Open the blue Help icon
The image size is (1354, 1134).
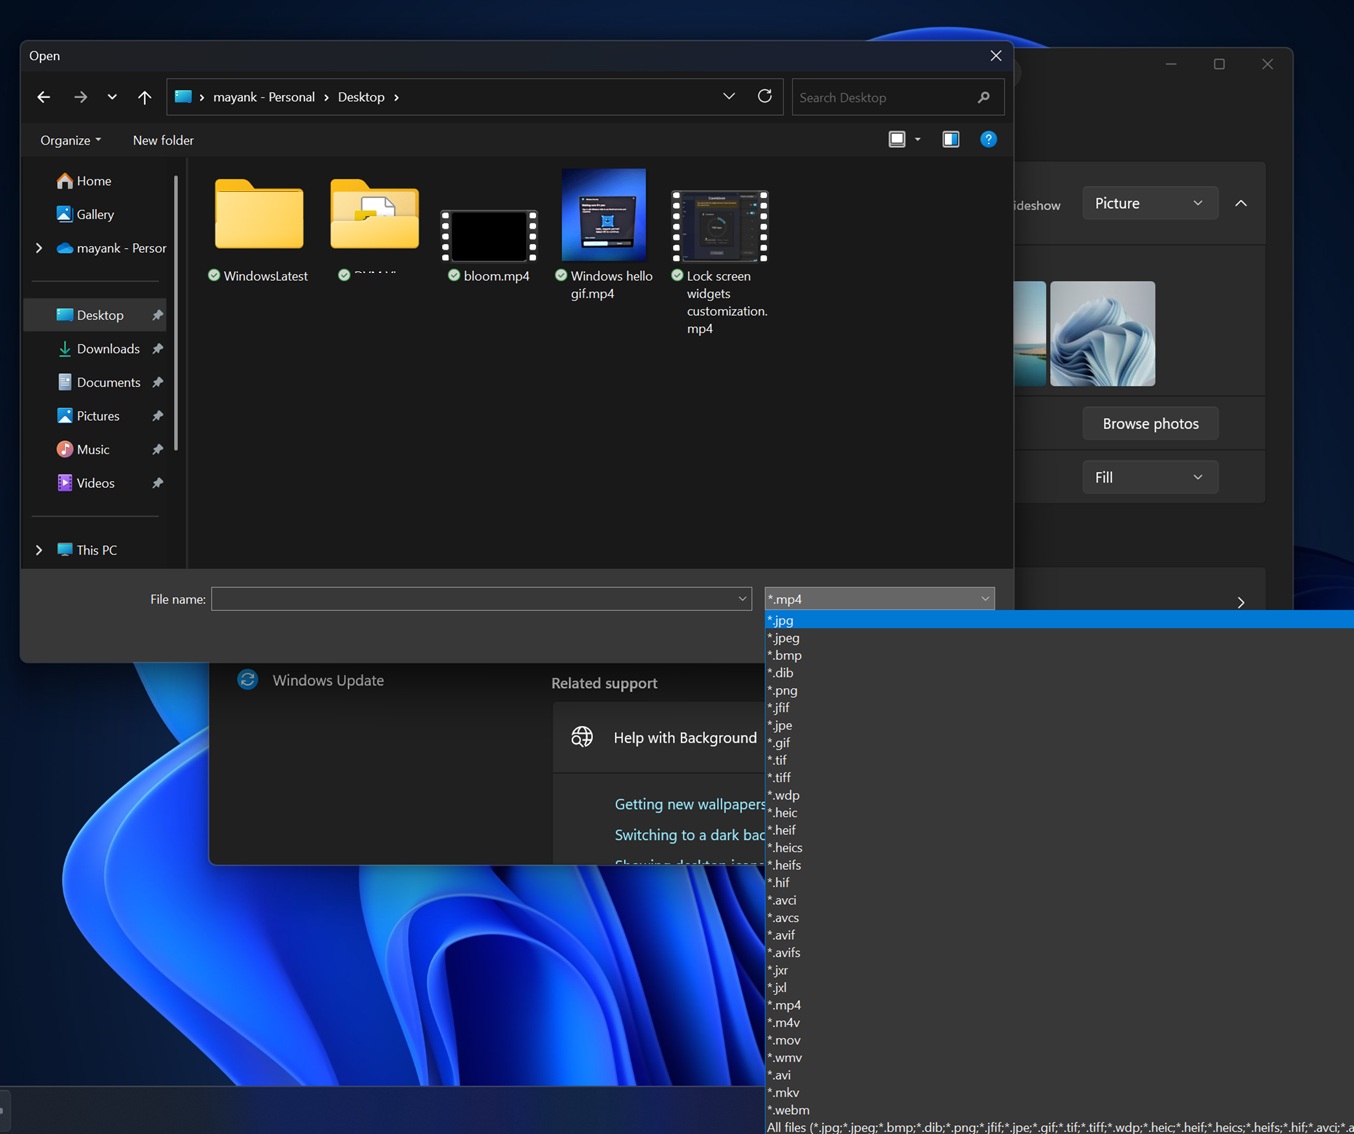(x=988, y=139)
